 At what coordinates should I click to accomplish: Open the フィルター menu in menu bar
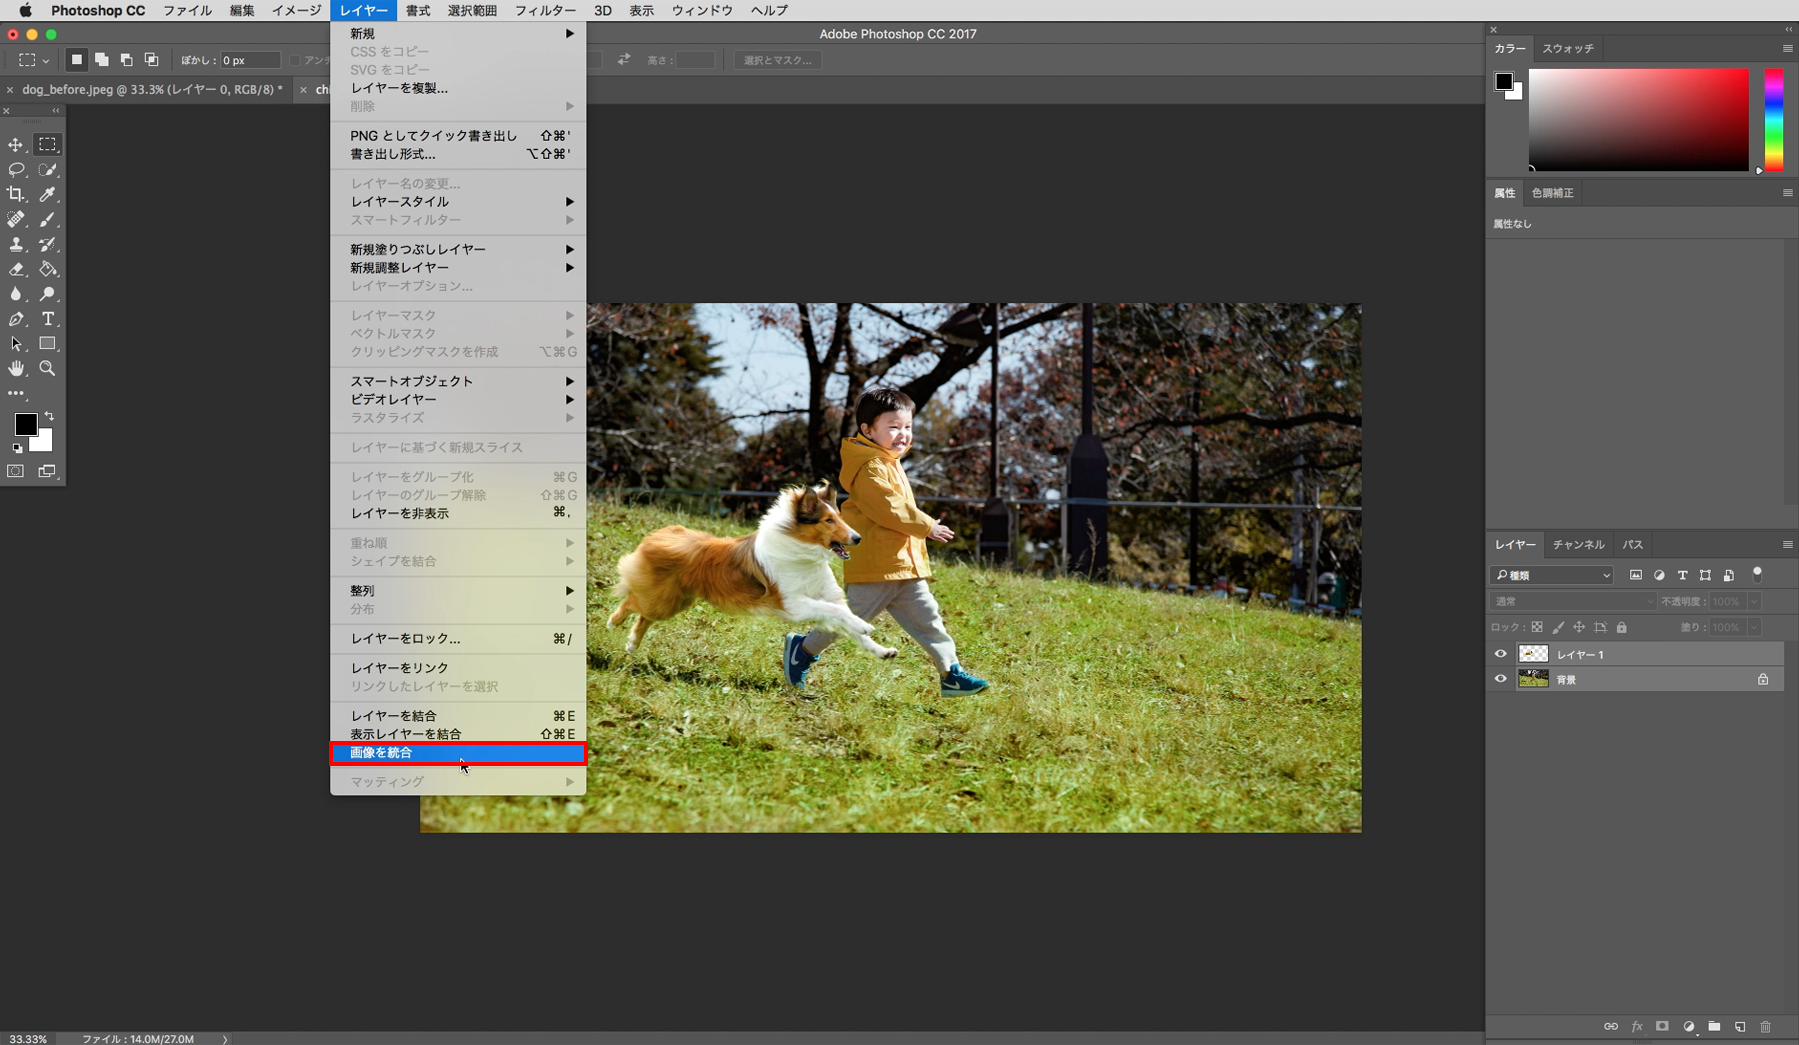point(545,10)
